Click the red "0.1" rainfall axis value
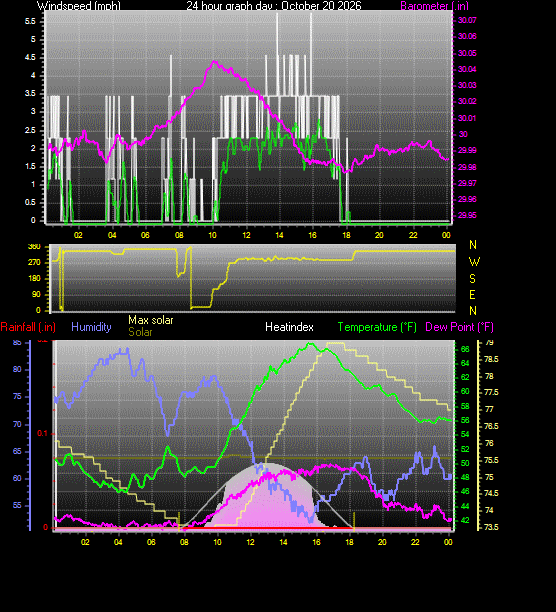This screenshot has width=556, height=612. pyautogui.click(x=42, y=434)
